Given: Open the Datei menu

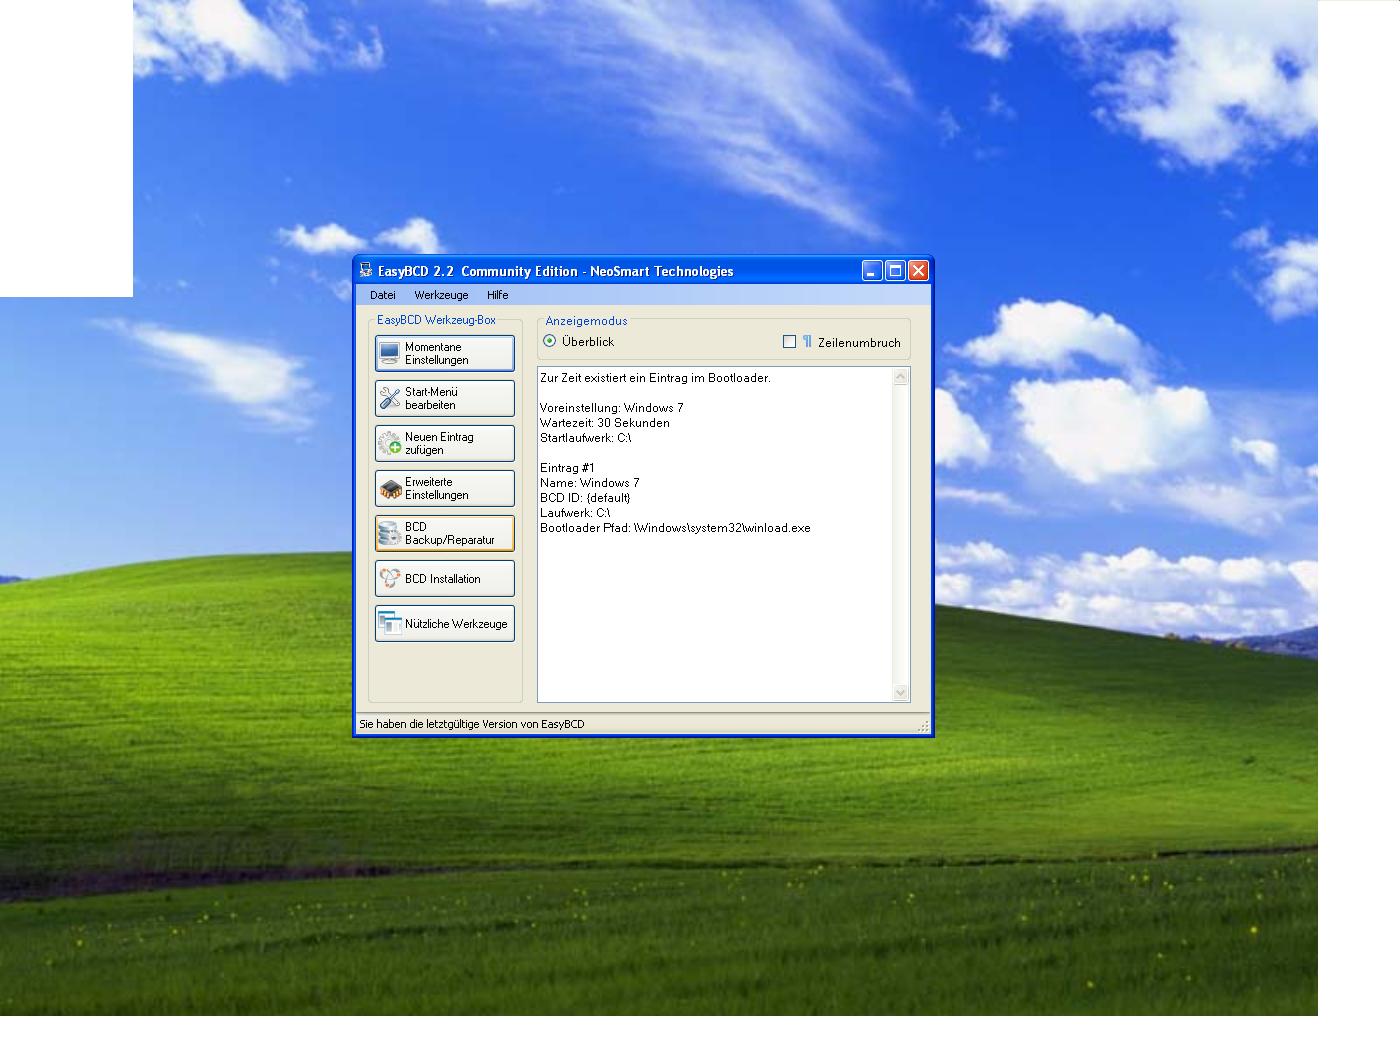Looking at the screenshot, I should (383, 295).
